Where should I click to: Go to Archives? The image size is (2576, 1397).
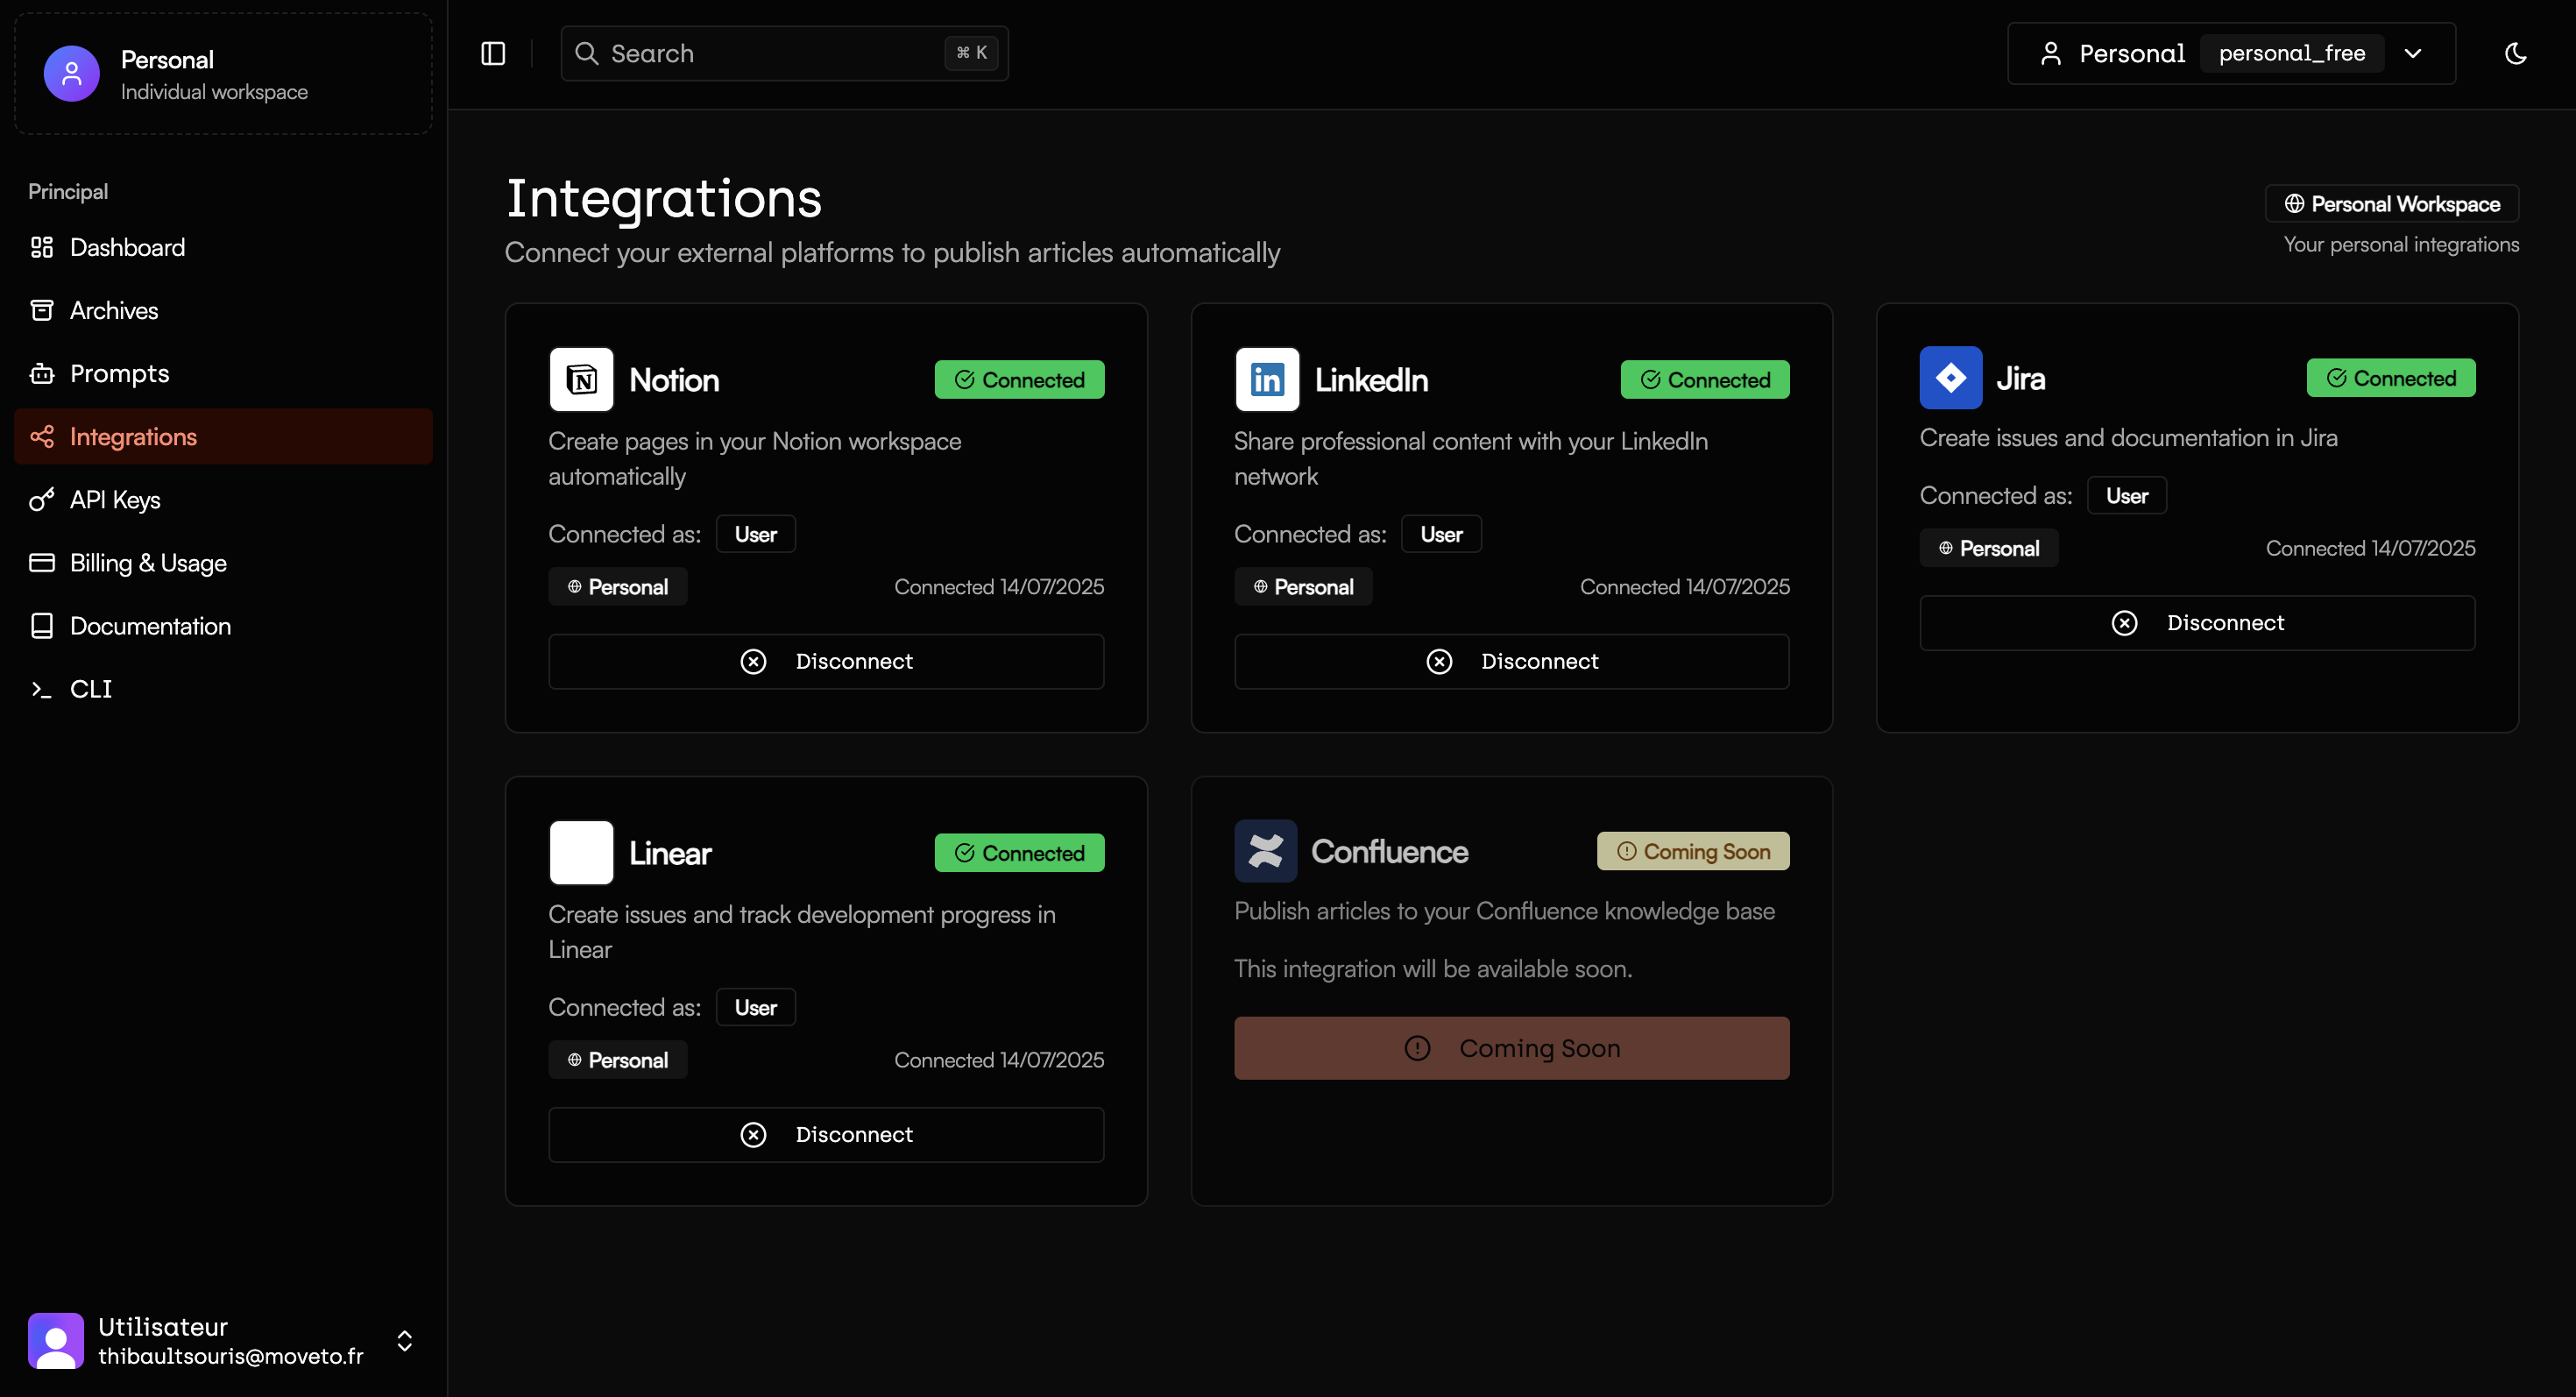[223, 310]
